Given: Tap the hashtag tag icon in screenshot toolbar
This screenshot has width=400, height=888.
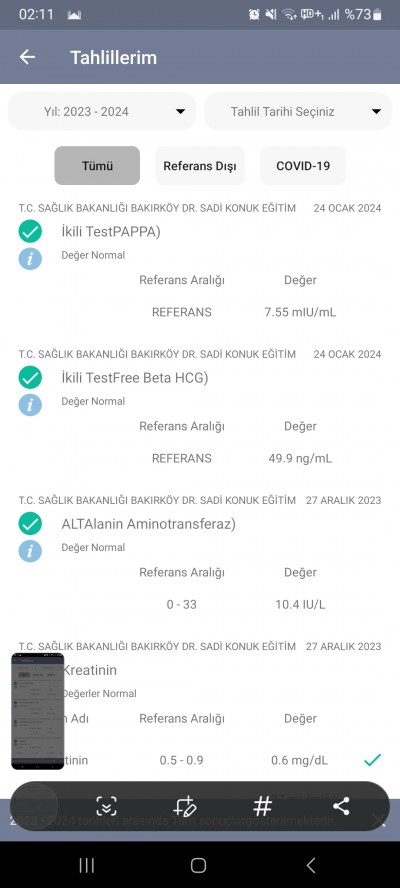Looking at the screenshot, I should [262, 805].
